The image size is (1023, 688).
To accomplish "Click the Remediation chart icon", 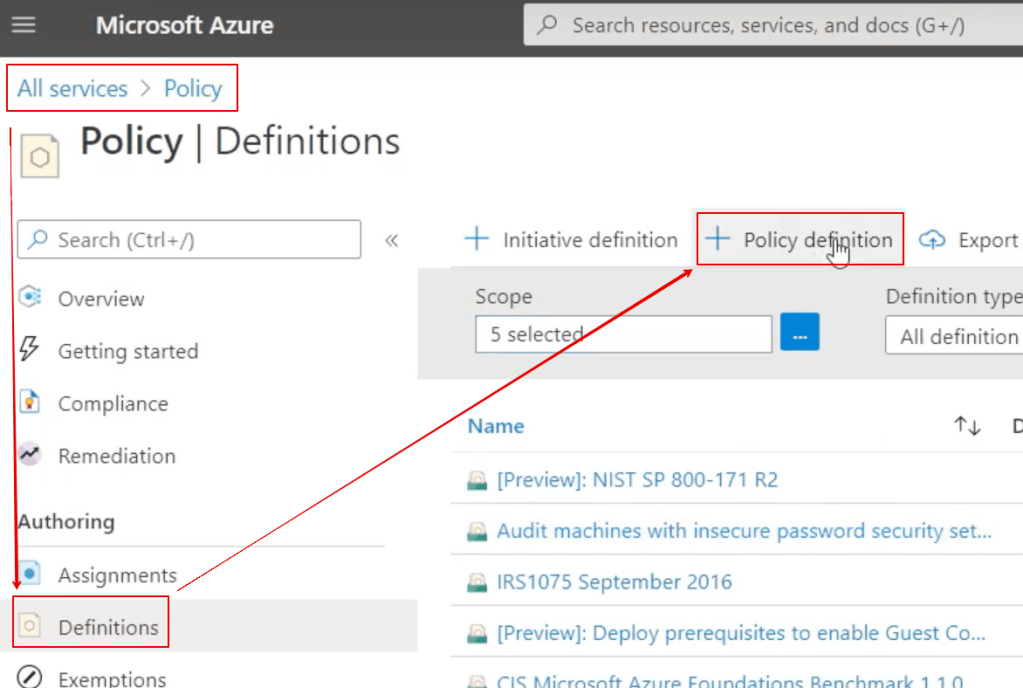I will pyautogui.click(x=30, y=455).
